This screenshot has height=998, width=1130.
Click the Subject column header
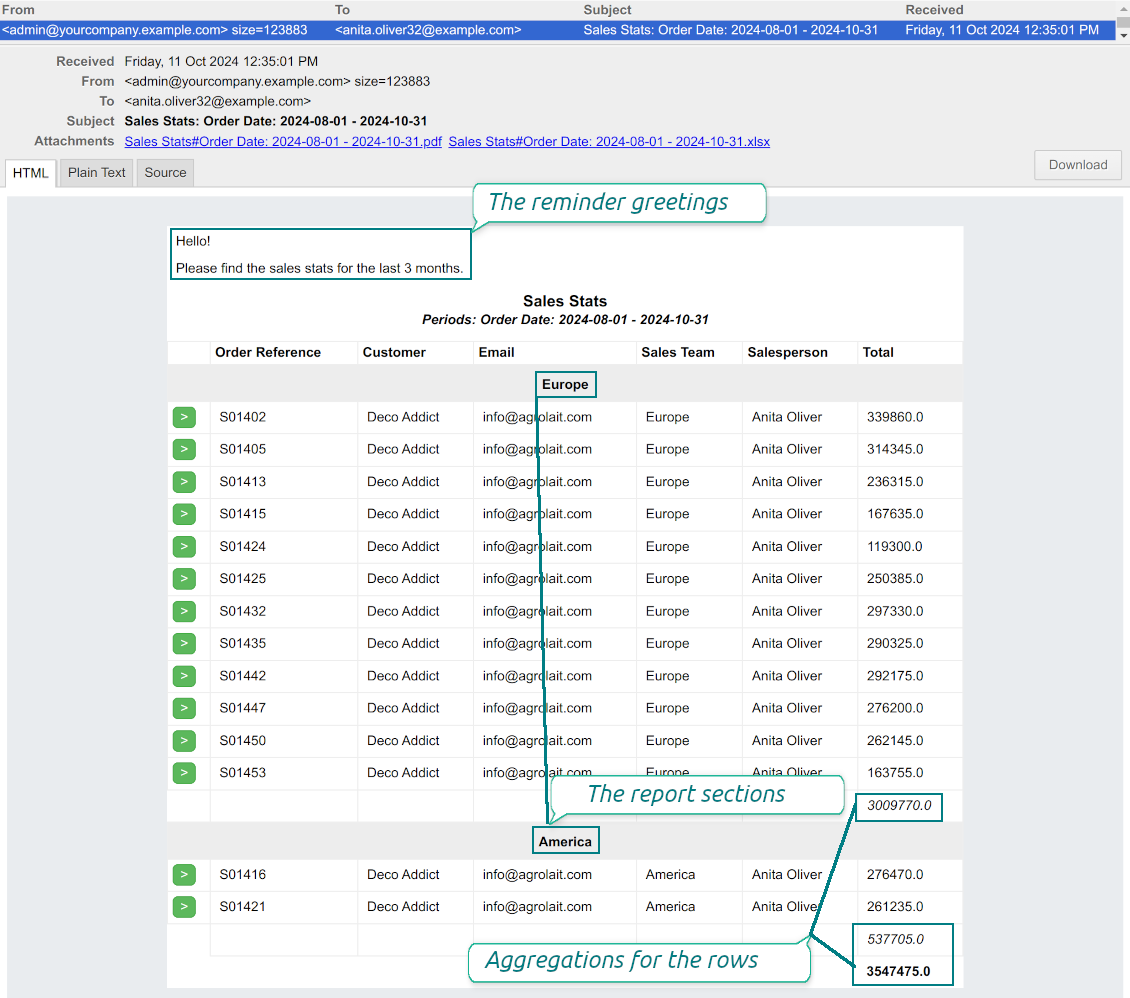[607, 10]
